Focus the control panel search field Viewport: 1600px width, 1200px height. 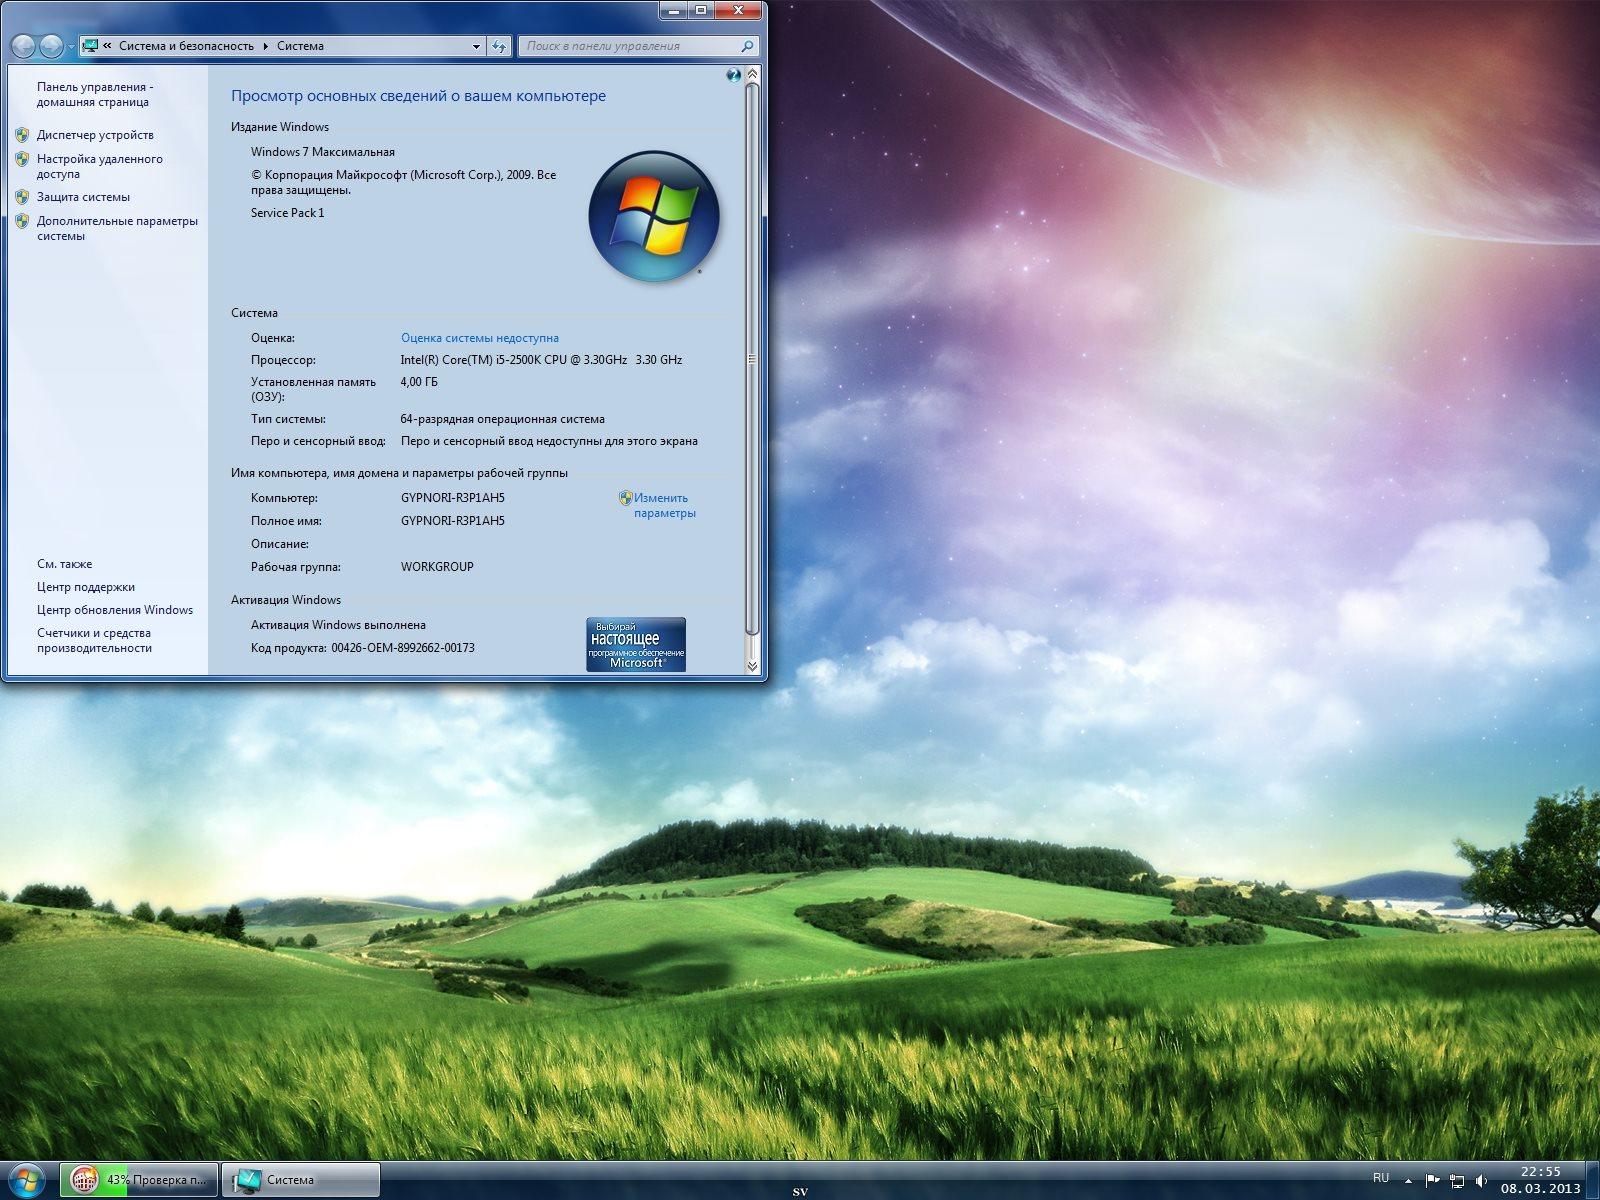click(x=630, y=46)
